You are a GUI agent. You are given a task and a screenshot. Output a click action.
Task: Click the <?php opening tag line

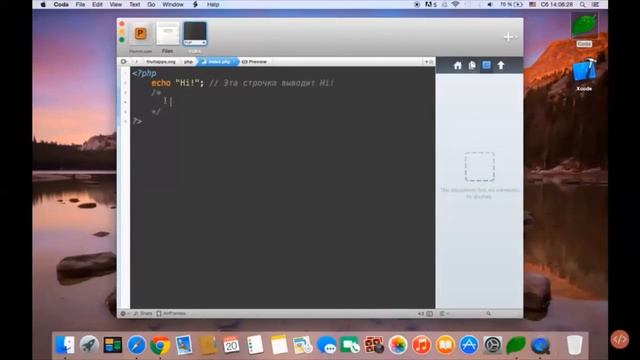click(144, 73)
